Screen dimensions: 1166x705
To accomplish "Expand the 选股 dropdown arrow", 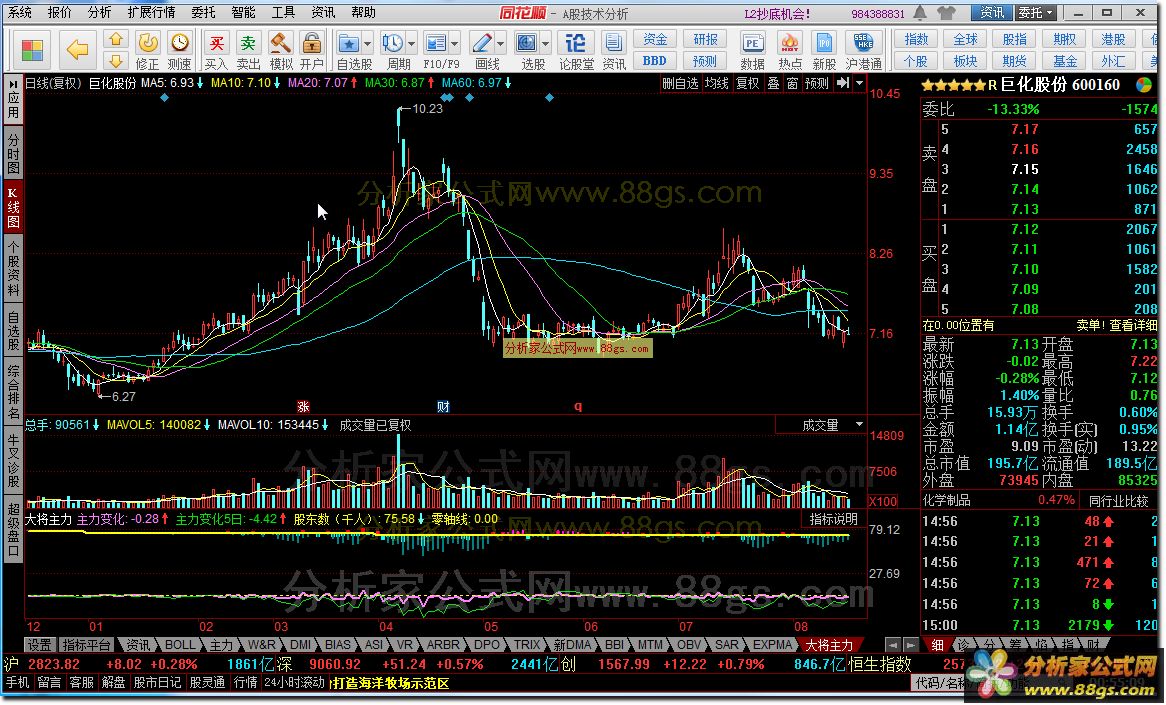I will [545, 44].
